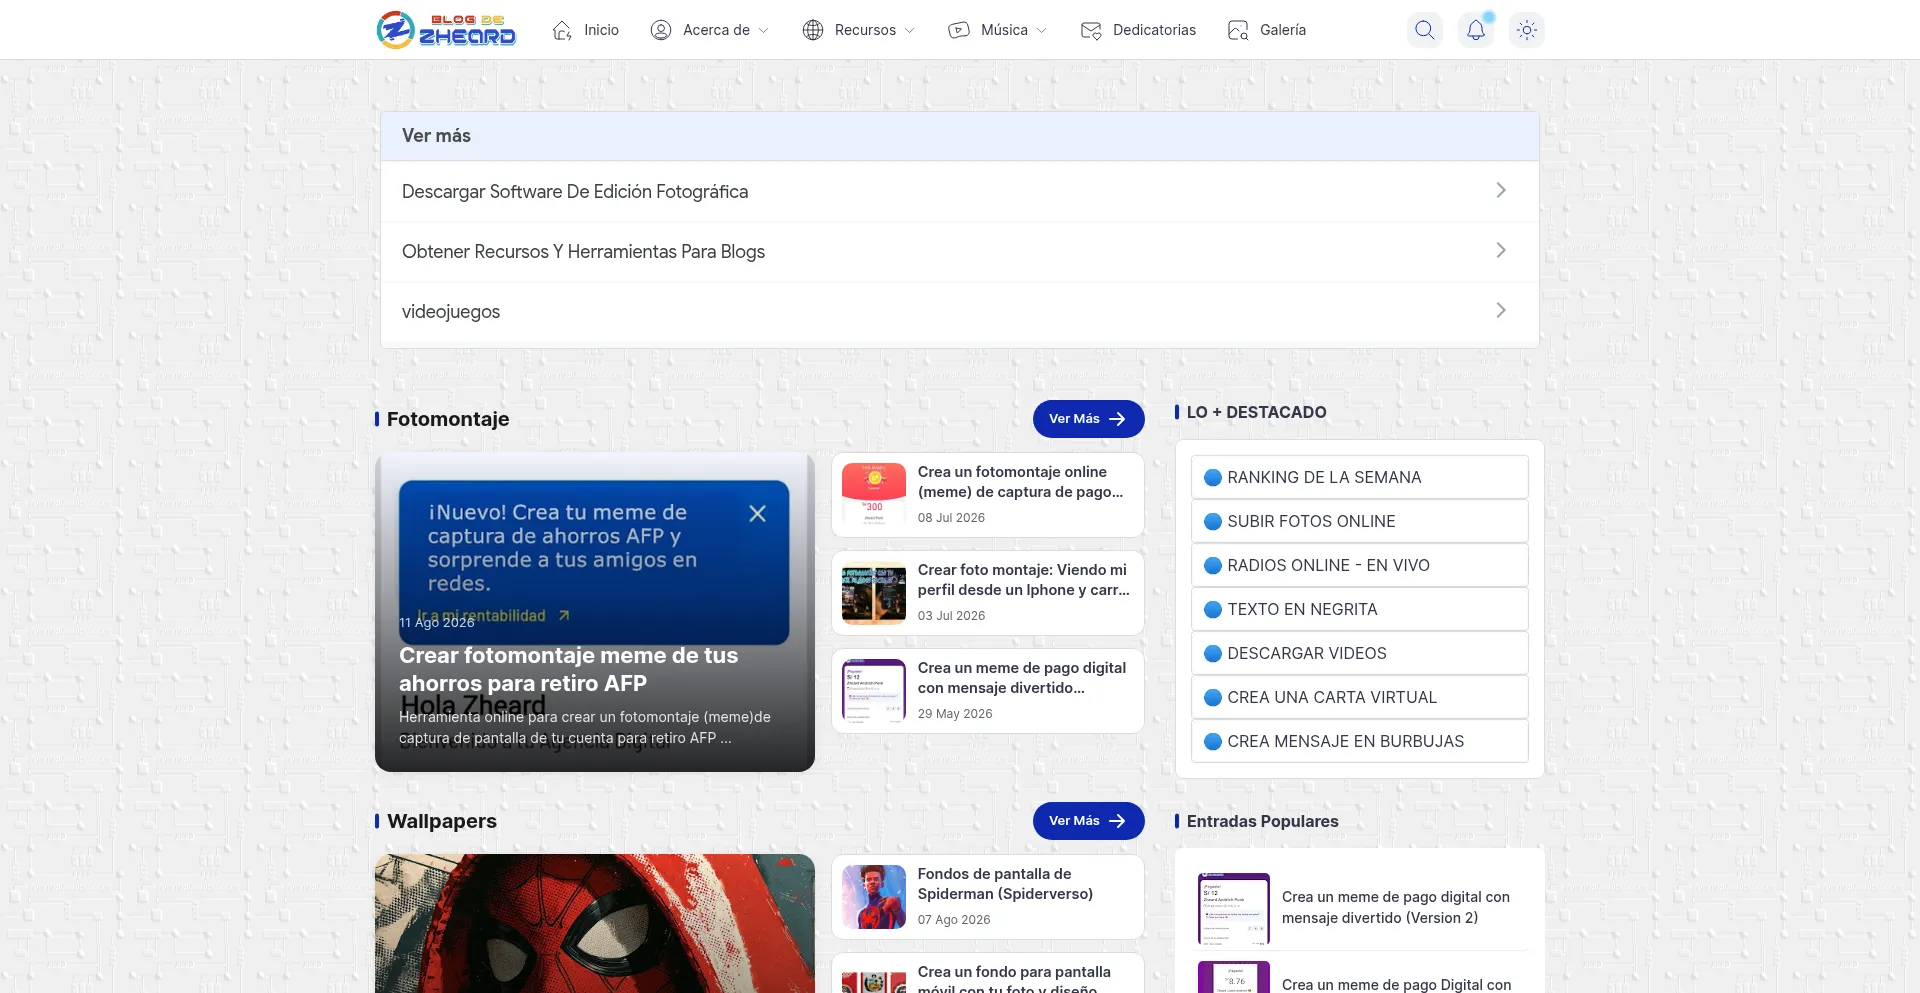Expand the Música dropdown chevron
Viewport: 1920px width, 993px height.
[x=1042, y=31]
